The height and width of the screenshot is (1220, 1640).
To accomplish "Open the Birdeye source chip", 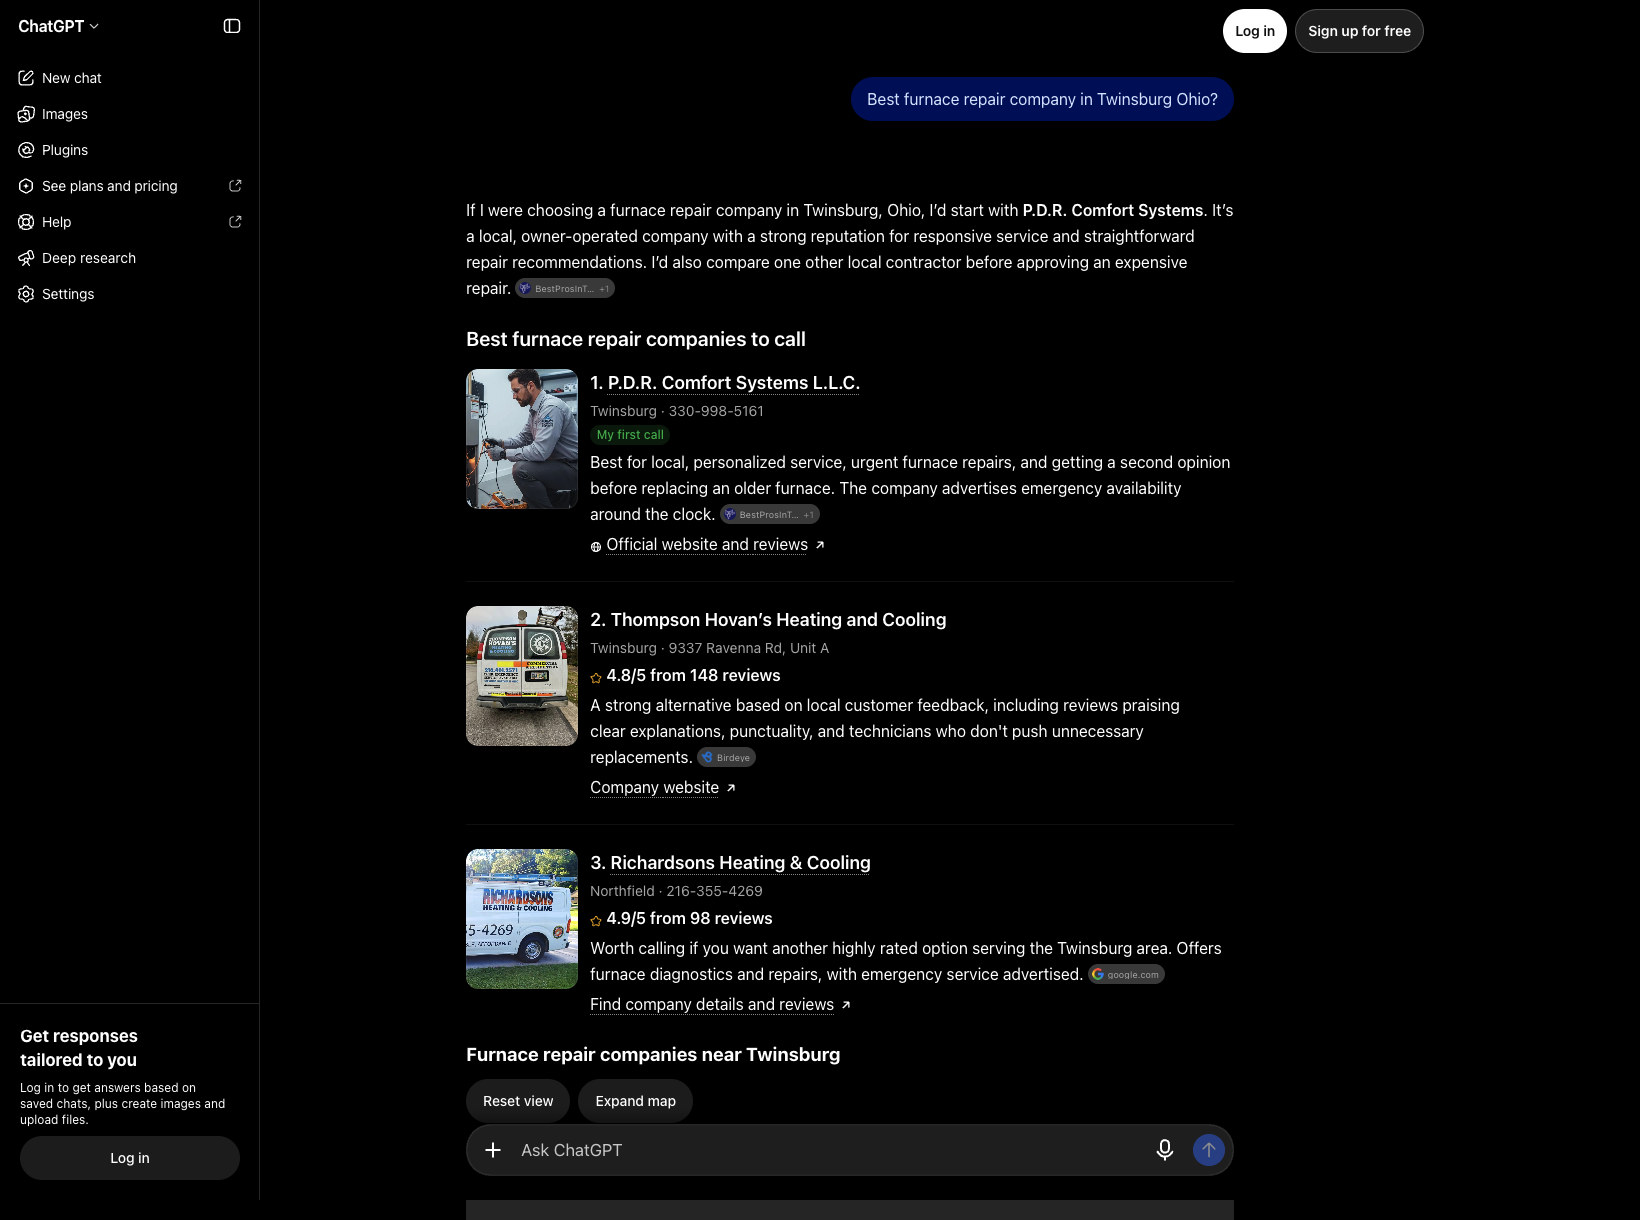I will (x=726, y=758).
